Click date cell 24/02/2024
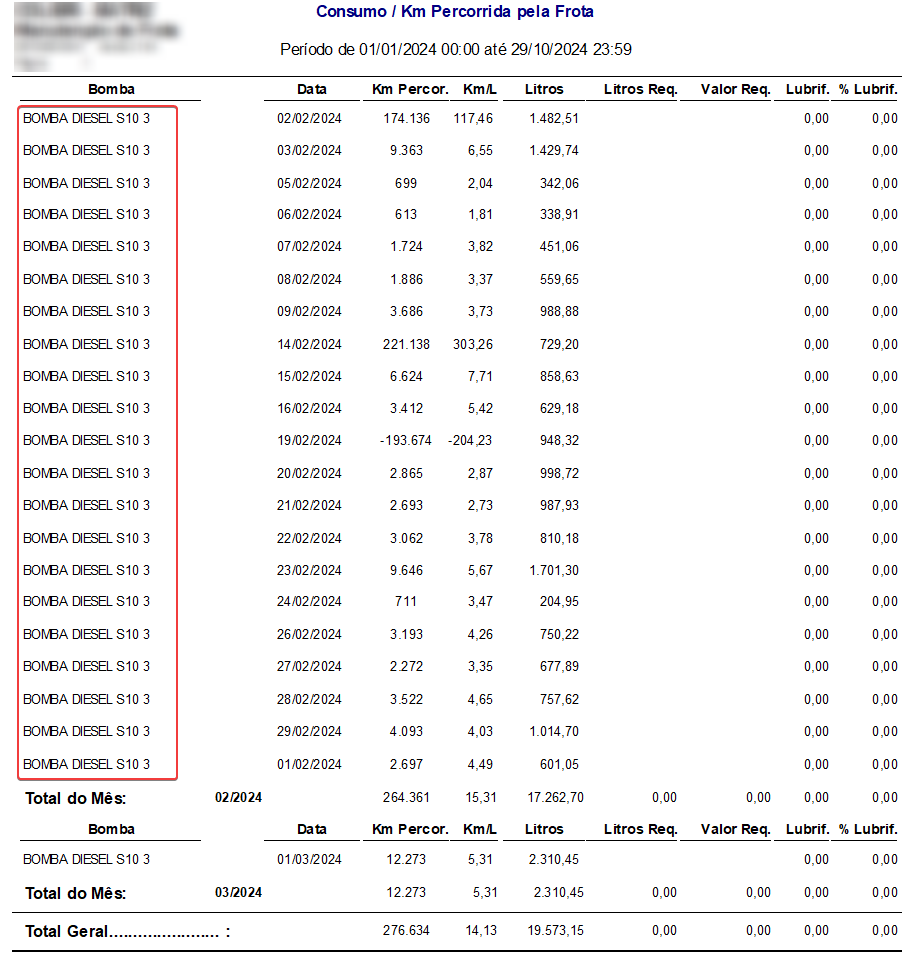Viewport: 920px width, 961px height. pos(309,602)
